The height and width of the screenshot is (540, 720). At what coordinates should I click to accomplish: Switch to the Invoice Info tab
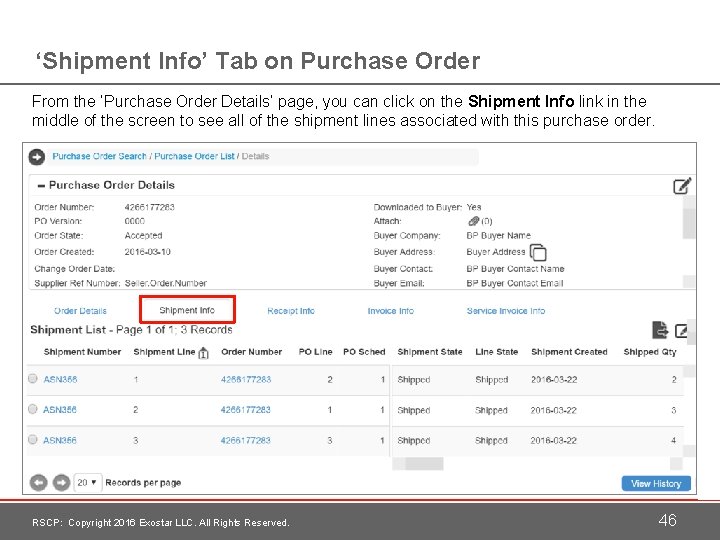390,311
